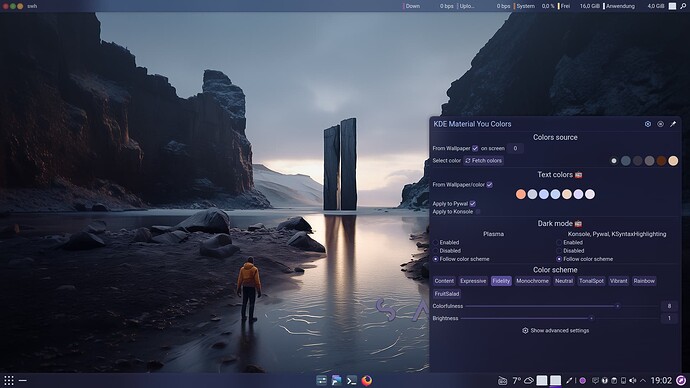Click the Fetch colors button
The height and width of the screenshot is (388, 690).
click(x=484, y=161)
